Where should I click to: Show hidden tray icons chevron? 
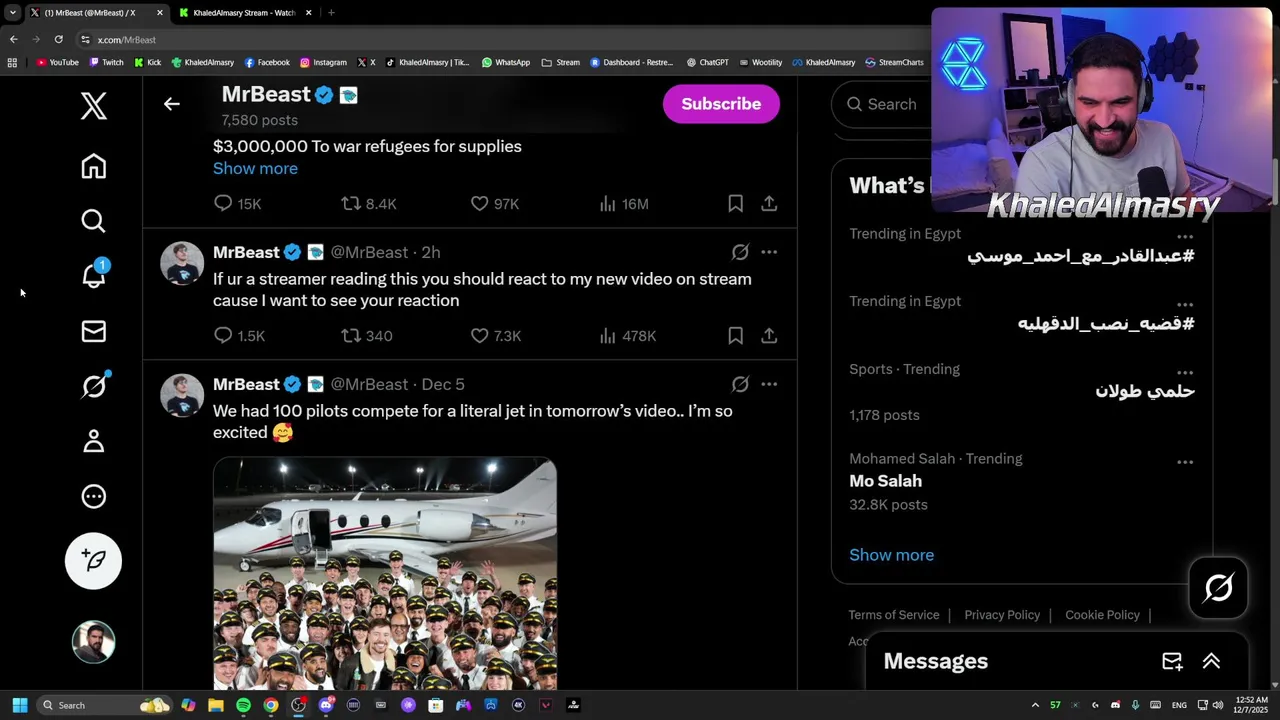(x=1035, y=705)
